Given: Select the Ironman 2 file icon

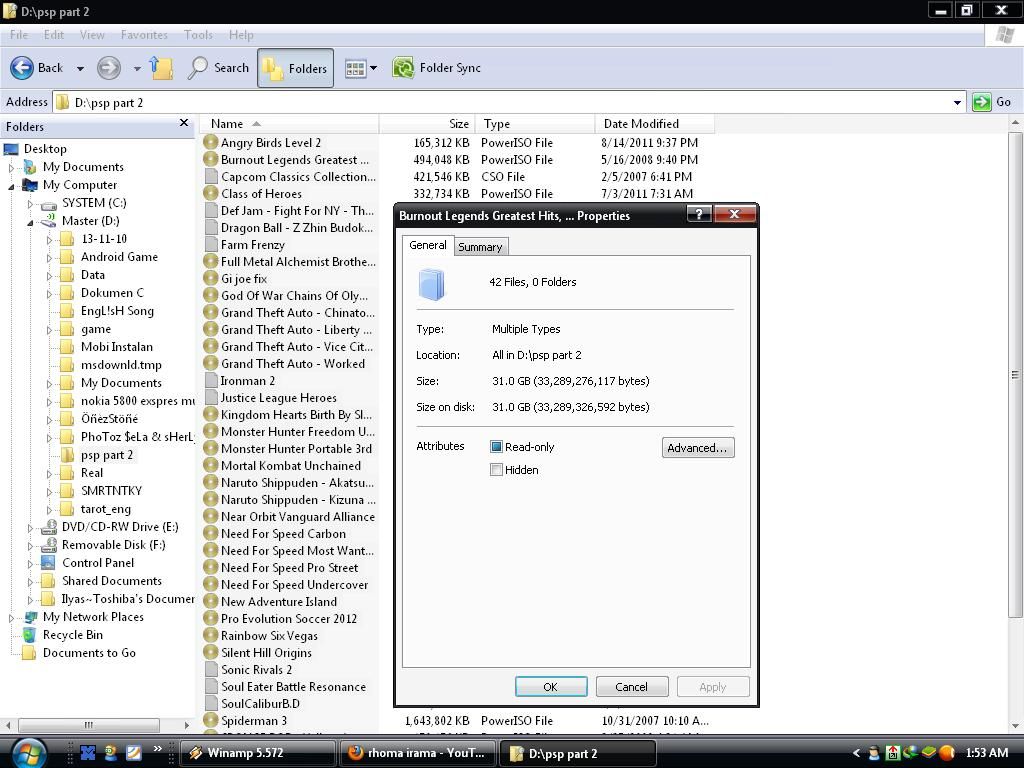Looking at the screenshot, I should (211, 380).
